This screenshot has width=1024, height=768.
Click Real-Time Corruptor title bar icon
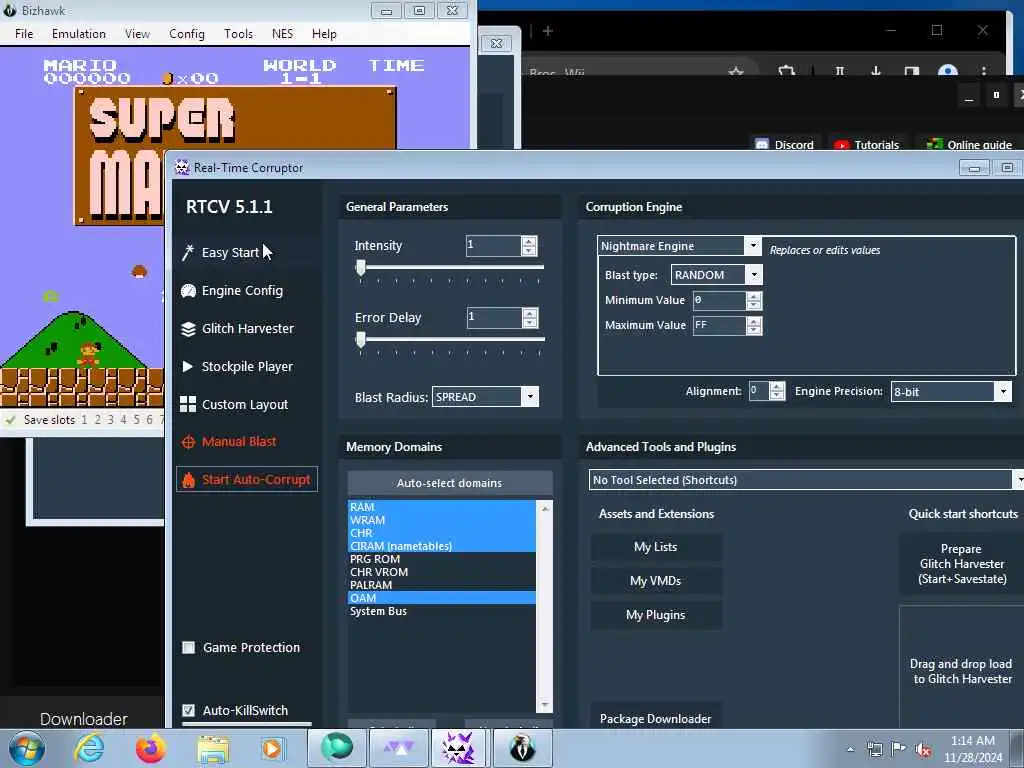click(182, 167)
